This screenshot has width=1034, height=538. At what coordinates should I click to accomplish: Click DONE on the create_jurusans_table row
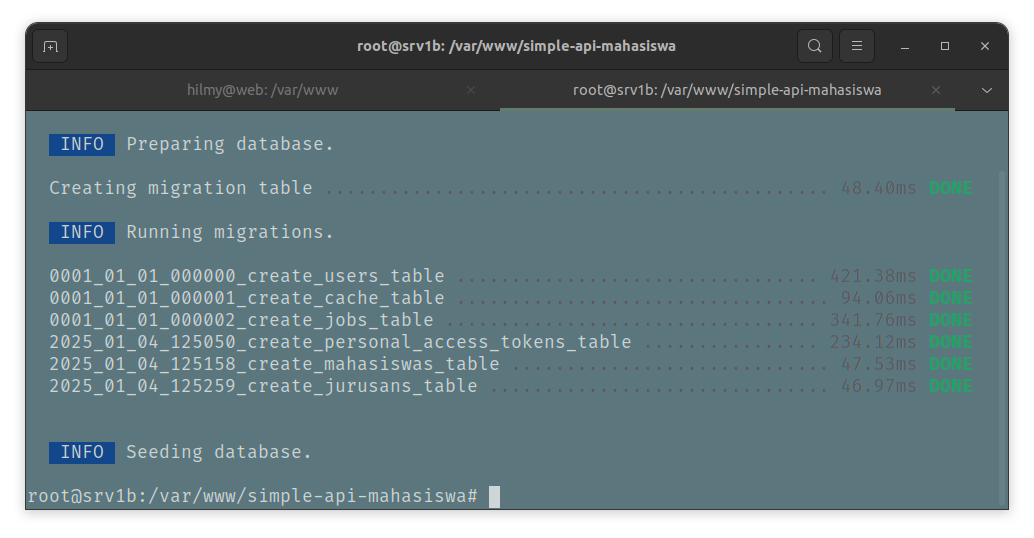(x=950, y=386)
